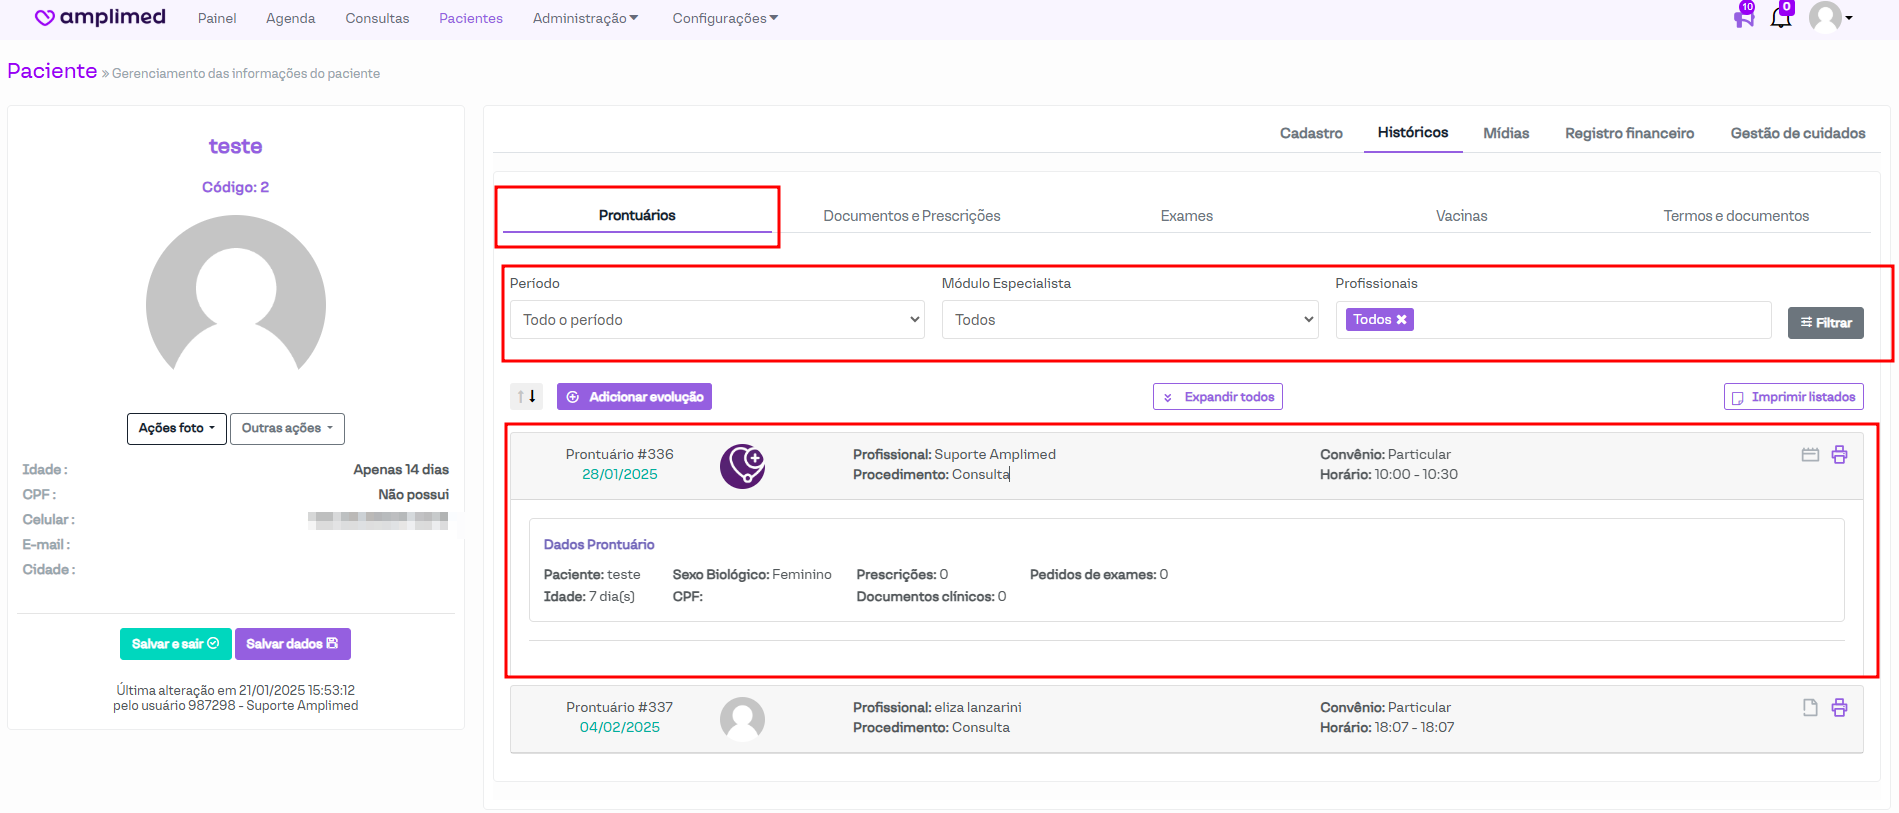Print Prontuário #336 using printer icon
This screenshot has width=1899, height=813.
[x=1839, y=455]
